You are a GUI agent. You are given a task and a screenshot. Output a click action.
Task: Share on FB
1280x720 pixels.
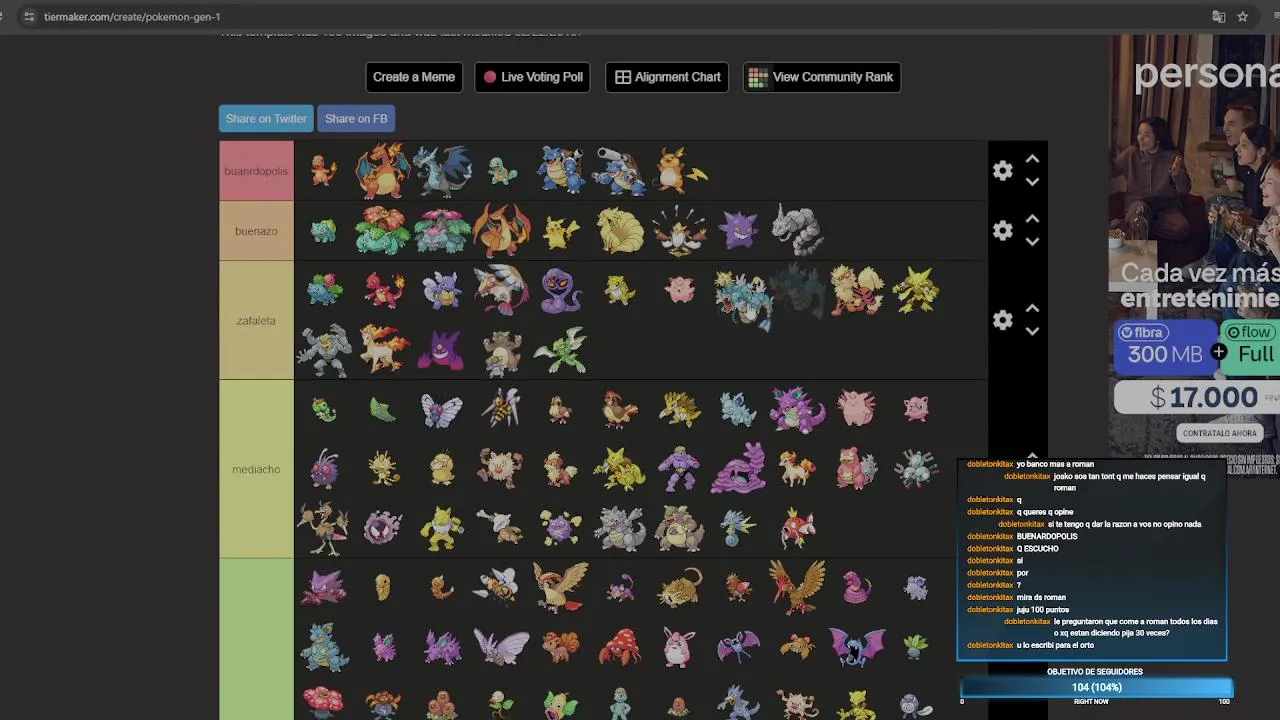point(356,118)
